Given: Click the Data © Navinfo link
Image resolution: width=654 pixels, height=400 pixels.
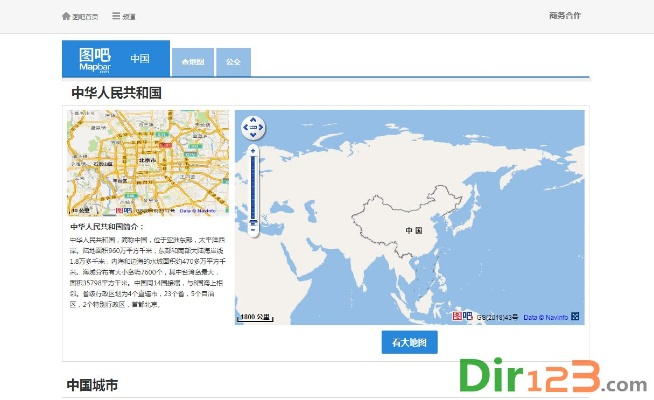Looking at the screenshot, I should coord(546,317).
